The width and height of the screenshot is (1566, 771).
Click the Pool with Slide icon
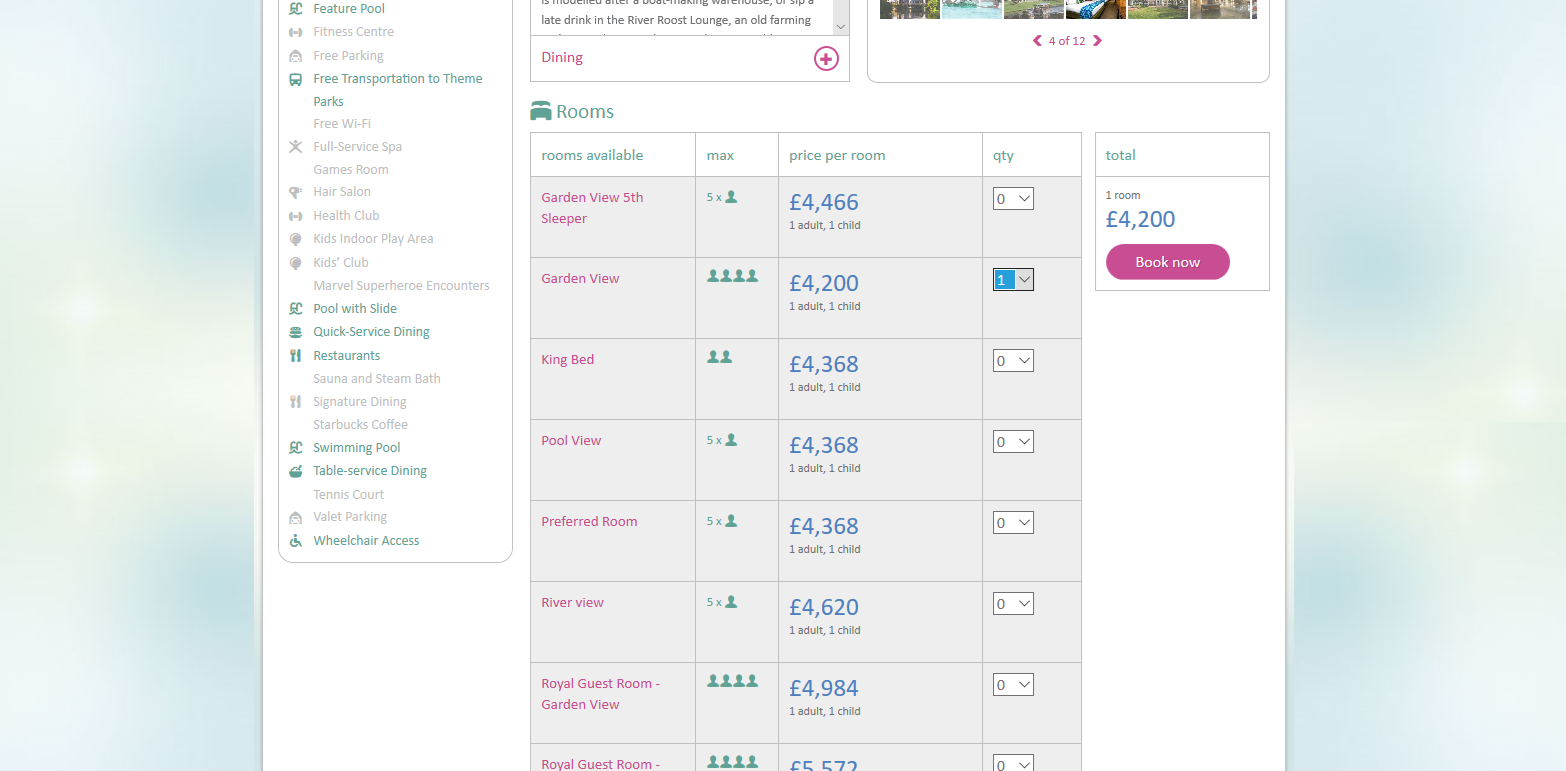tap(295, 309)
